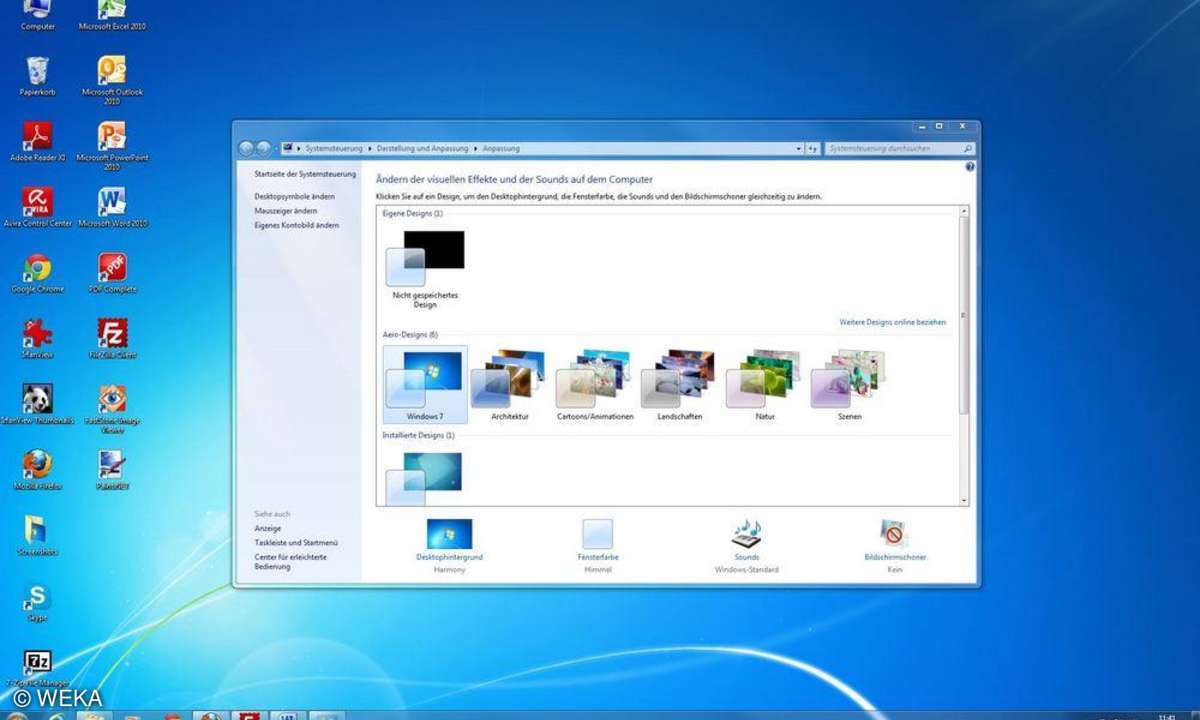Open Sounds settings
The image size is (1200, 720).
(746, 545)
